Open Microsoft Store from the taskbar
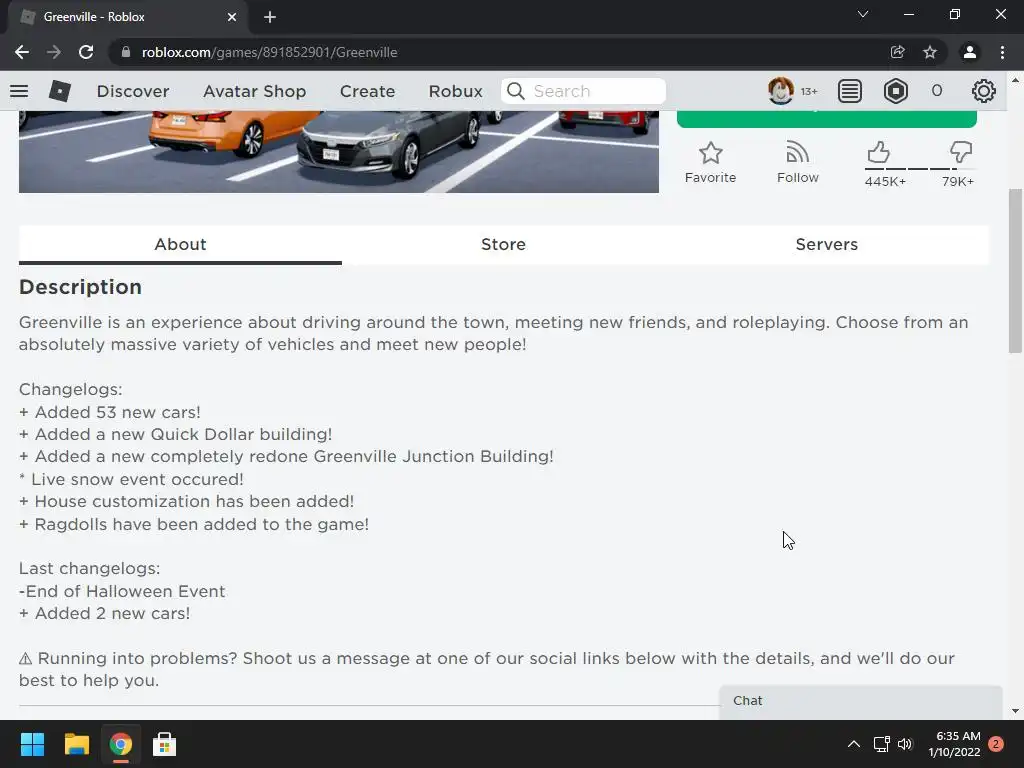 [164, 744]
